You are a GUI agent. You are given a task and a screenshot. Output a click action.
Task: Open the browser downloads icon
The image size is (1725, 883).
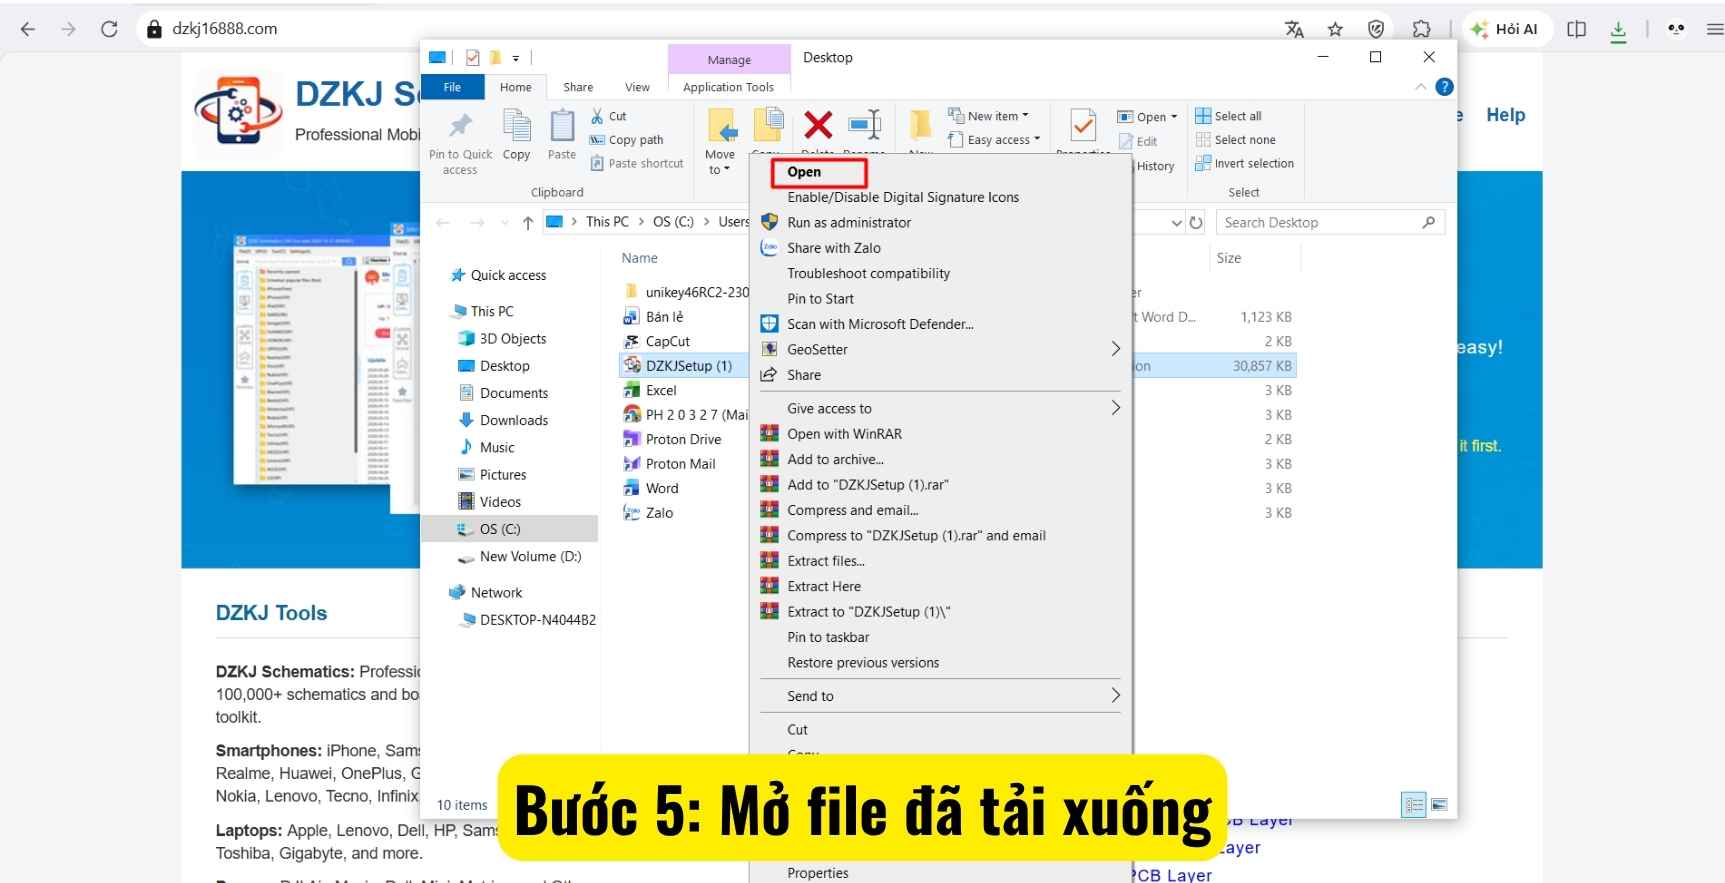pos(1618,30)
